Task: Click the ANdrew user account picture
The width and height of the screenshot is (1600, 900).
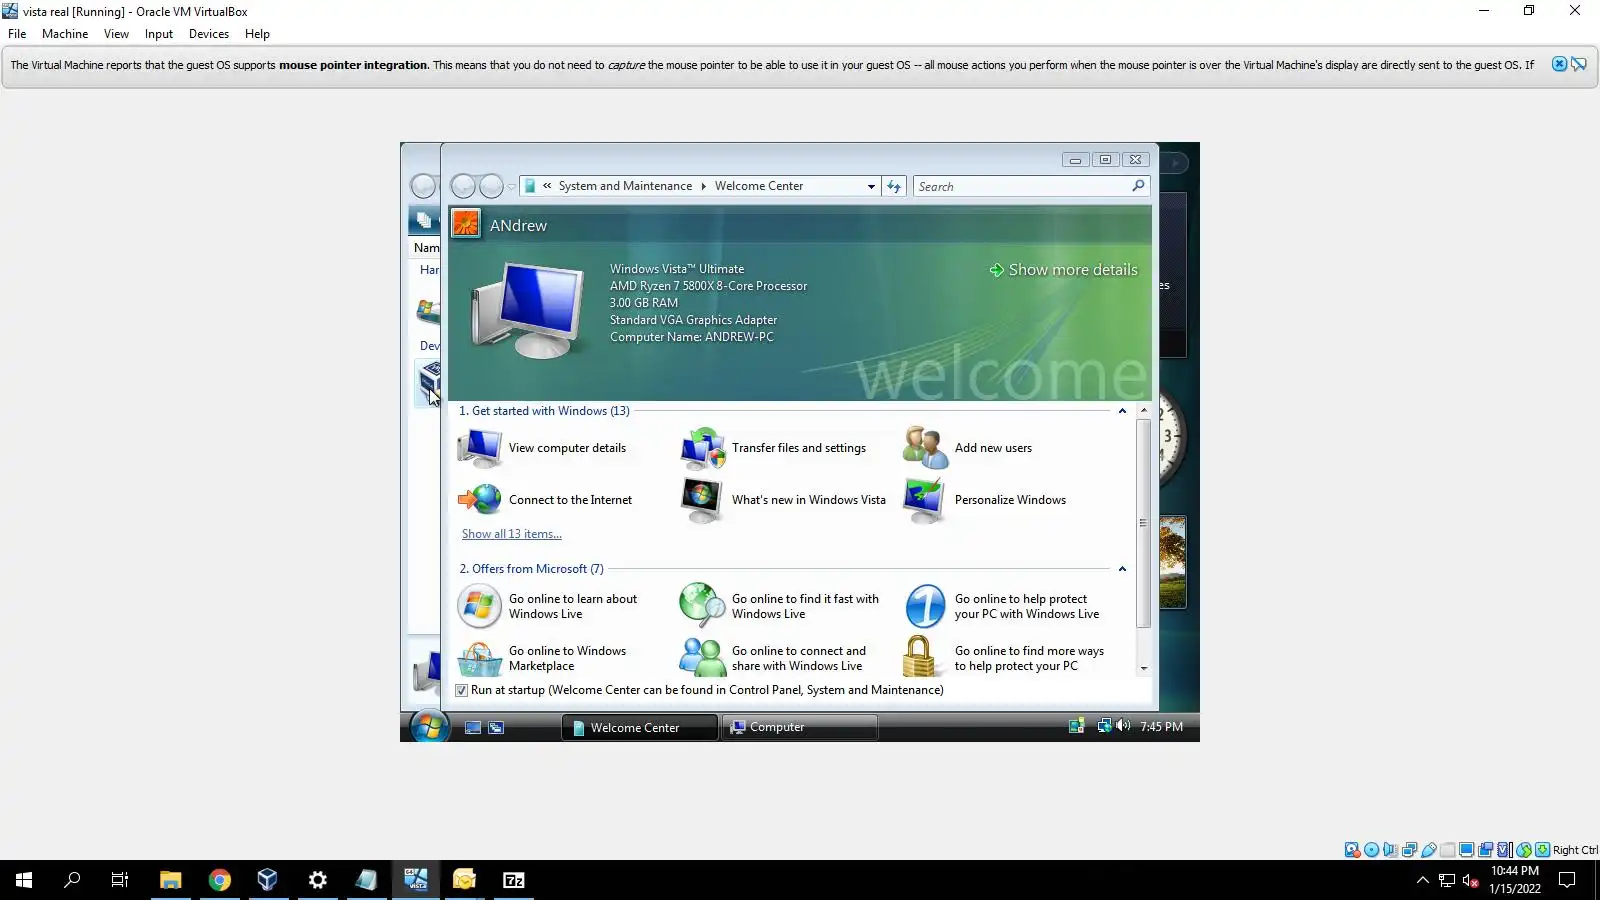Action: [x=466, y=223]
